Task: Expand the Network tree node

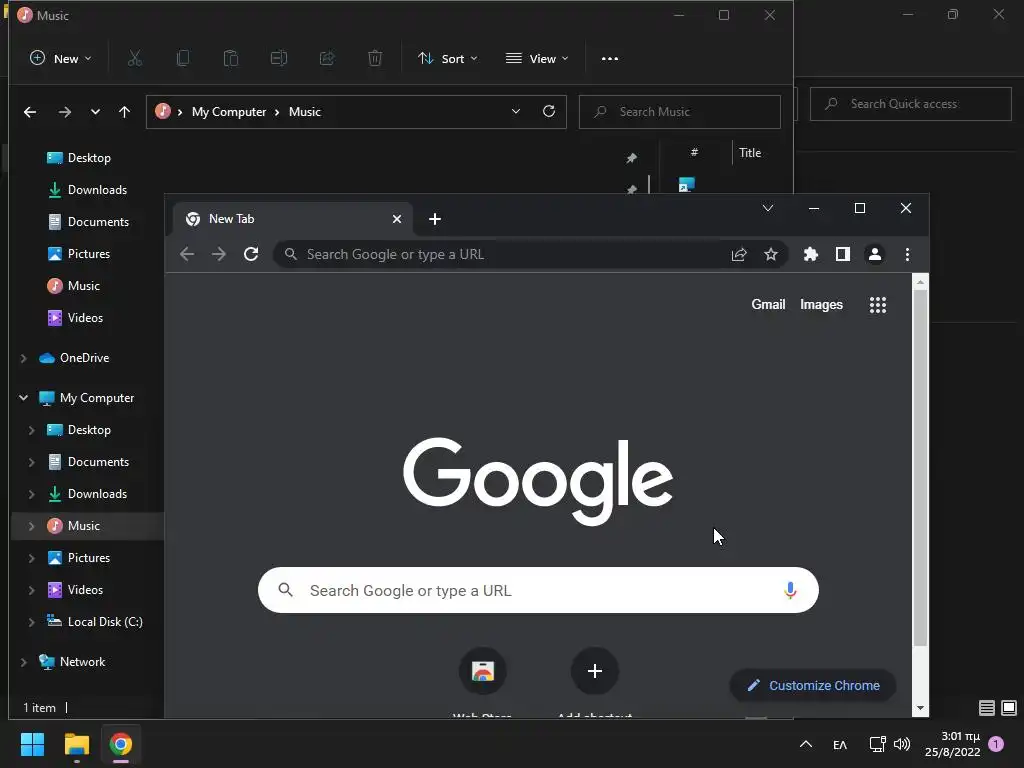Action: coord(24,662)
